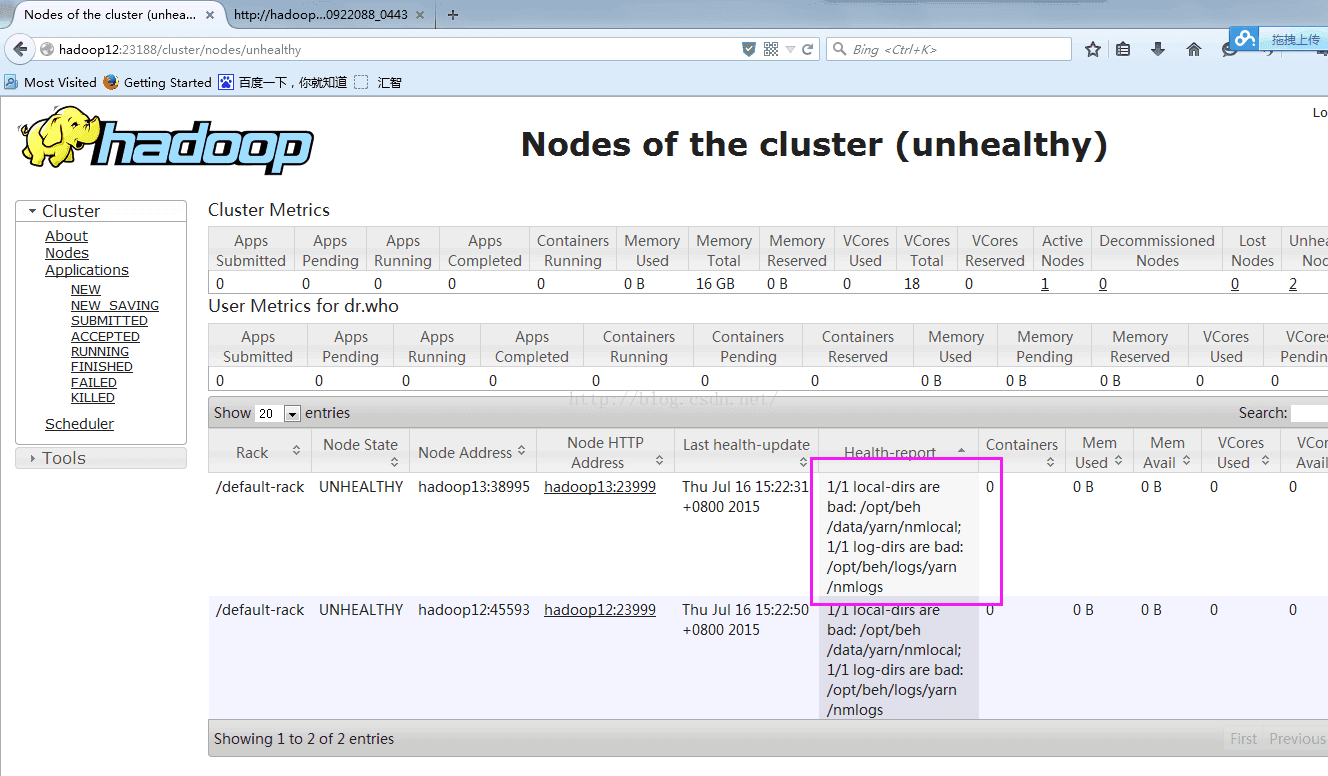The width and height of the screenshot is (1328, 776).
Task: Sort by VCores Used column arrows
Action: [1266, 461]
